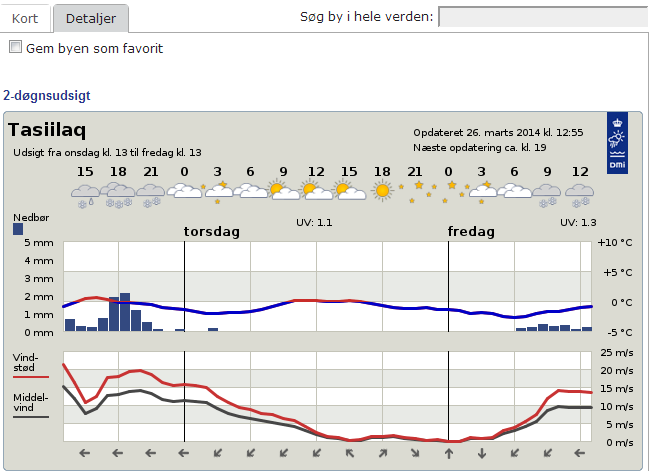Click the fredag 9 snow cloud icon
This screenshot has height=471, width=649.
pyautogui.click(x=547, y=195)
